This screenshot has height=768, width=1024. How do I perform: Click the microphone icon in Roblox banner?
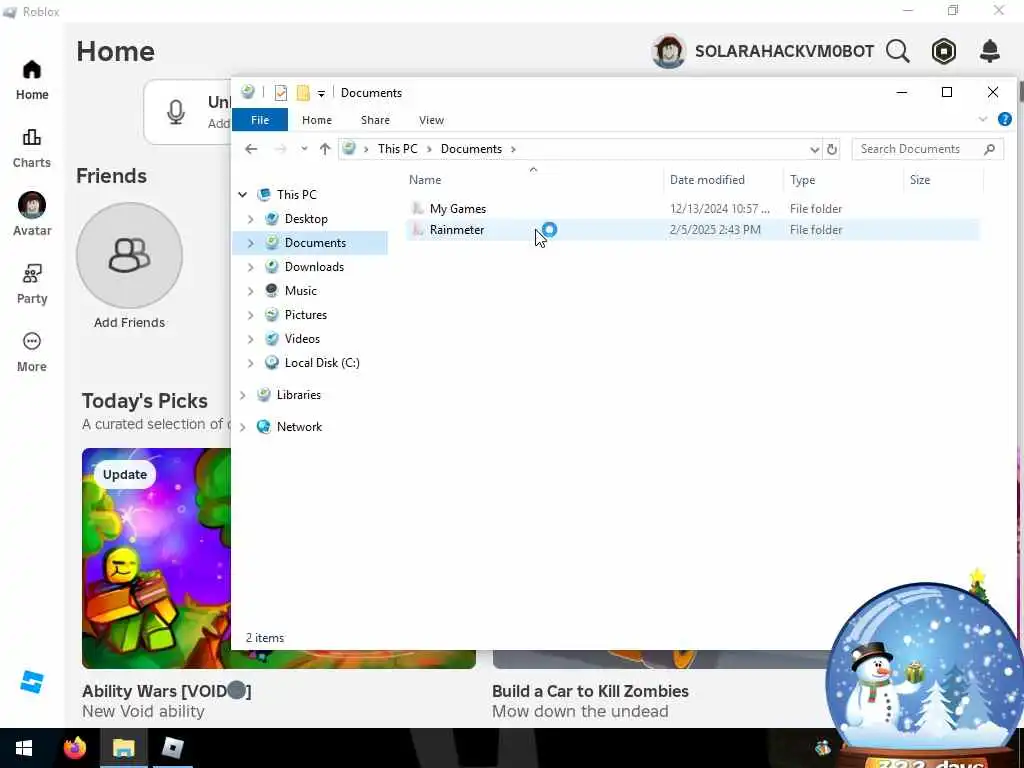pyautogui.click(x=176, y=112)
